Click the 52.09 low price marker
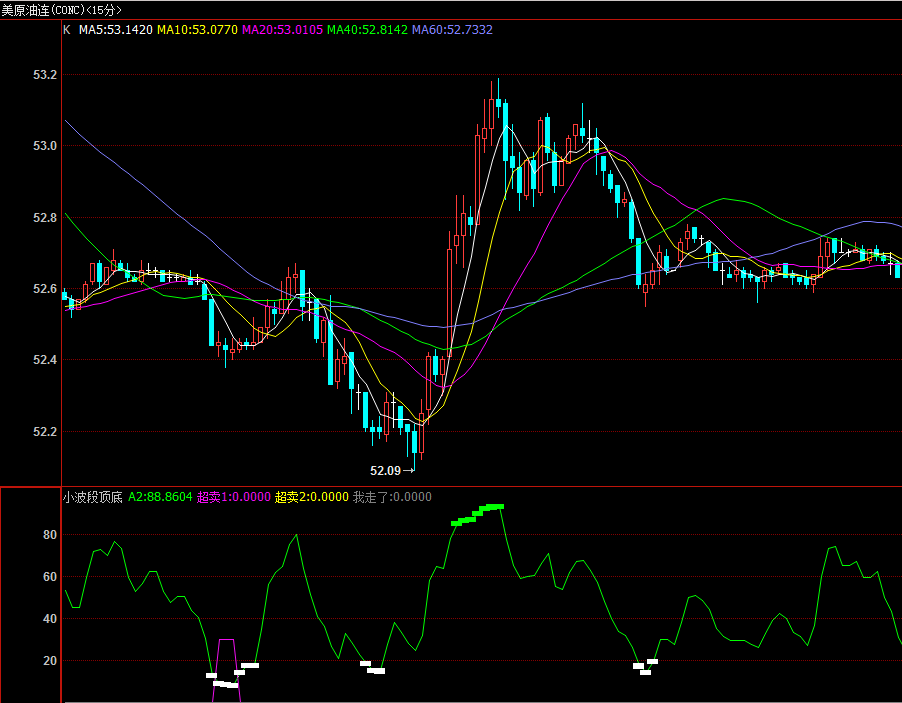This screenshot has width=902, height=703. [392, 471]
